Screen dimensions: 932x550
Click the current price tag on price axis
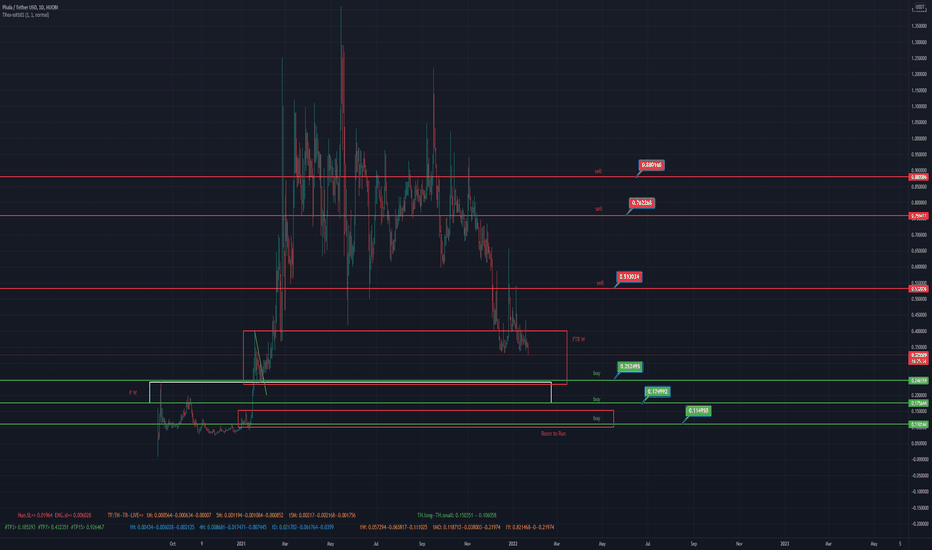point(920,358)
